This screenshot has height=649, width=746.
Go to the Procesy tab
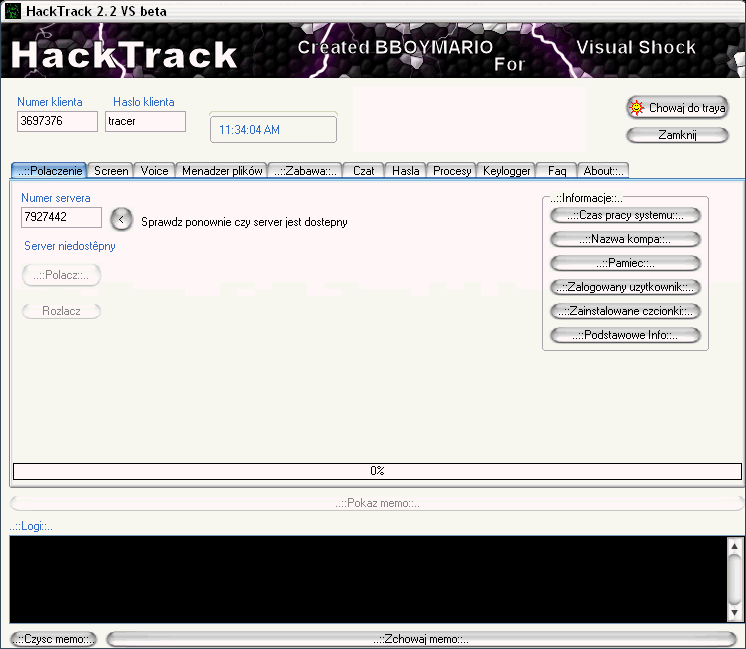click(452, 171)
